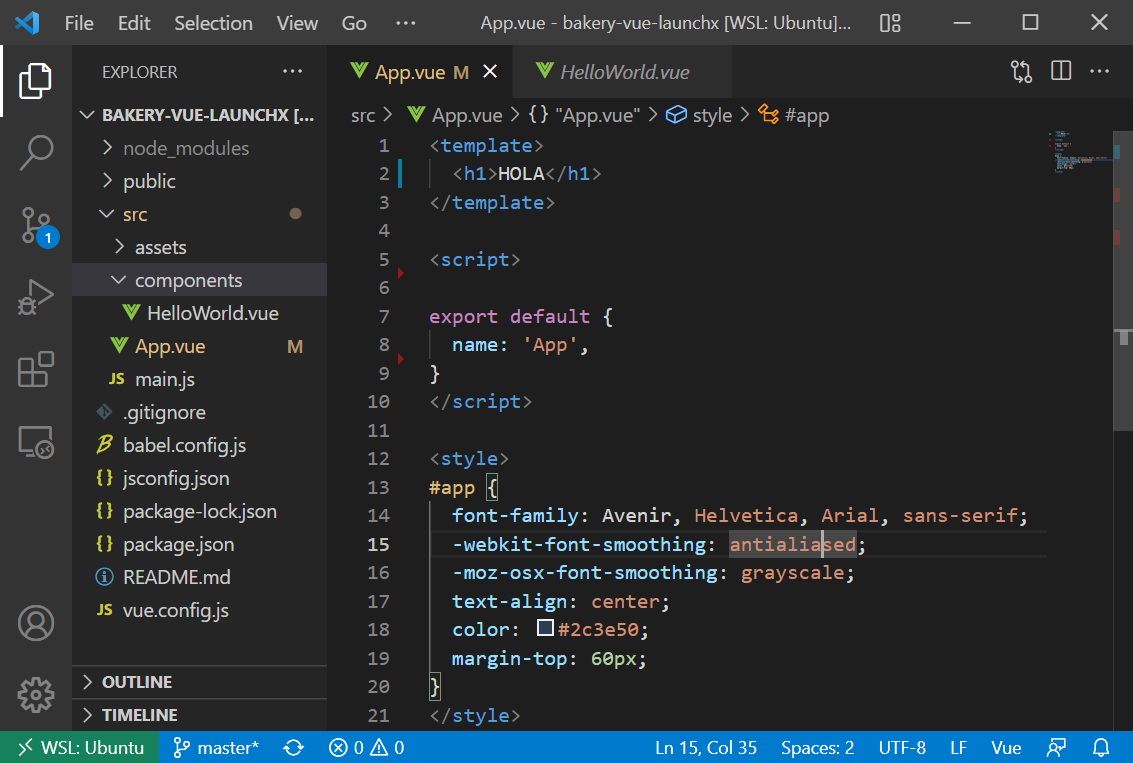Click the master* branch in status bar
Viewport: 1133px width, 763px height.
215,748
